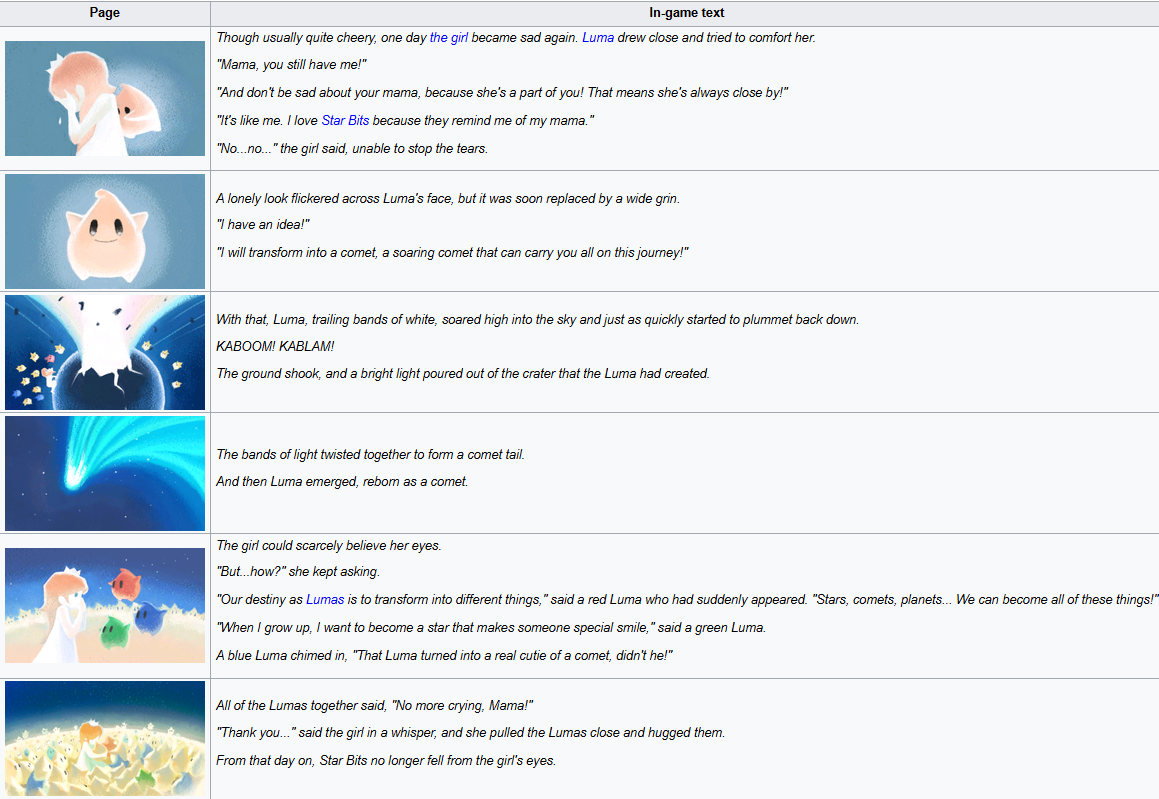Image resolution: width=1159 pixels, height=799 pixels.
Task: Open thumbnail of Luma crashing into planet
Action: pyautogui.click(x=105, y=353)
